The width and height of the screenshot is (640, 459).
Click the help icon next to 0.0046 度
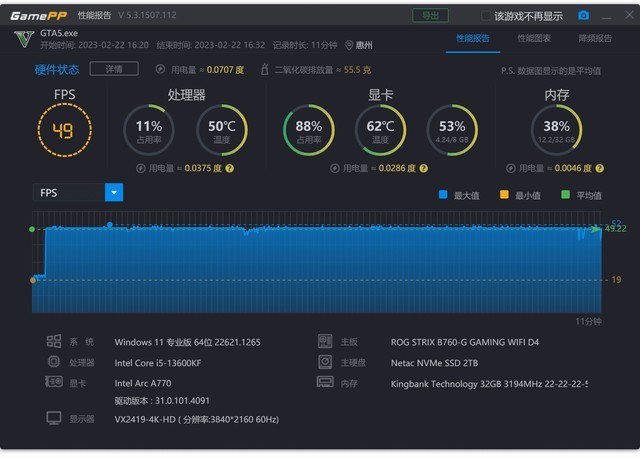600,168
